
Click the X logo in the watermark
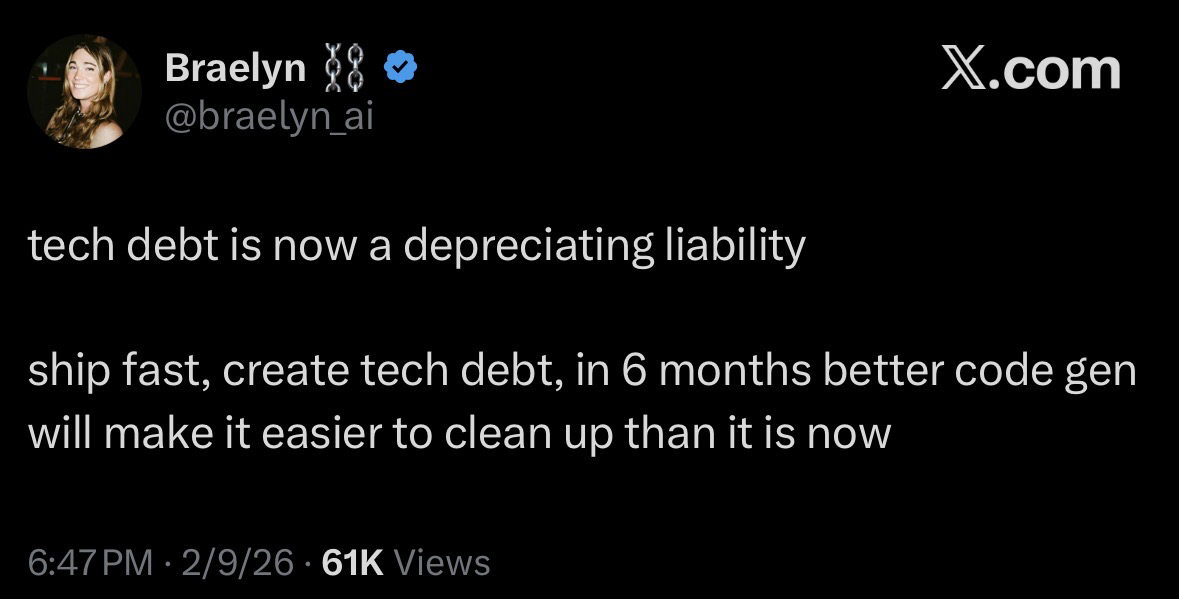point(963,70)
